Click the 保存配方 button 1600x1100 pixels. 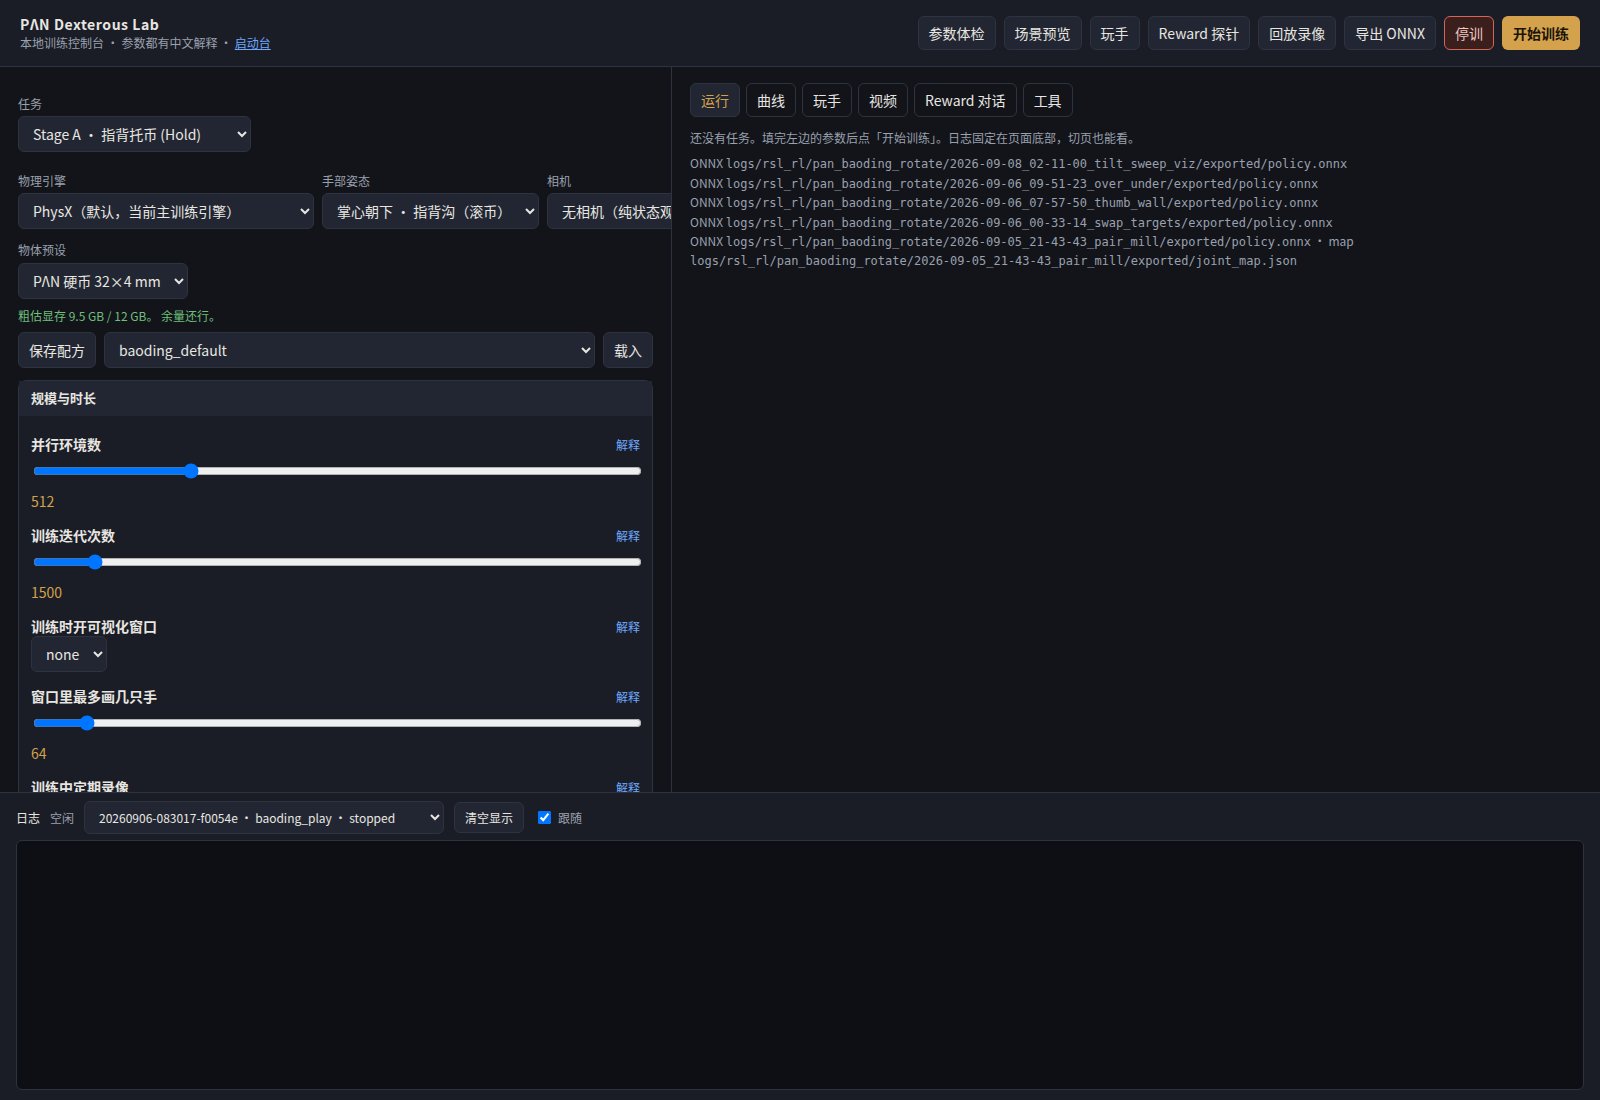(x=57, y=350)
